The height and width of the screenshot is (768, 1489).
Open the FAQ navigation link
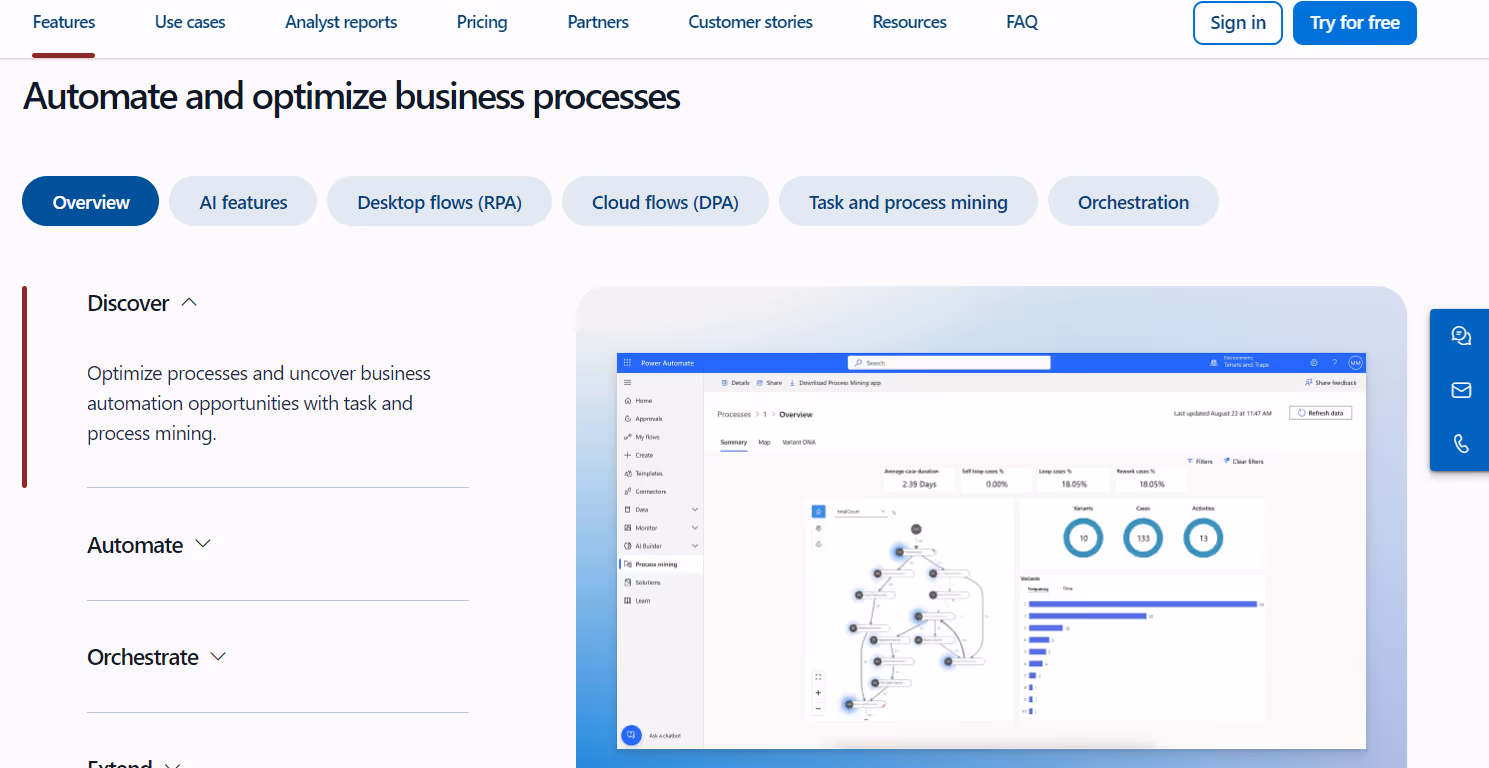click(1022, 22)
